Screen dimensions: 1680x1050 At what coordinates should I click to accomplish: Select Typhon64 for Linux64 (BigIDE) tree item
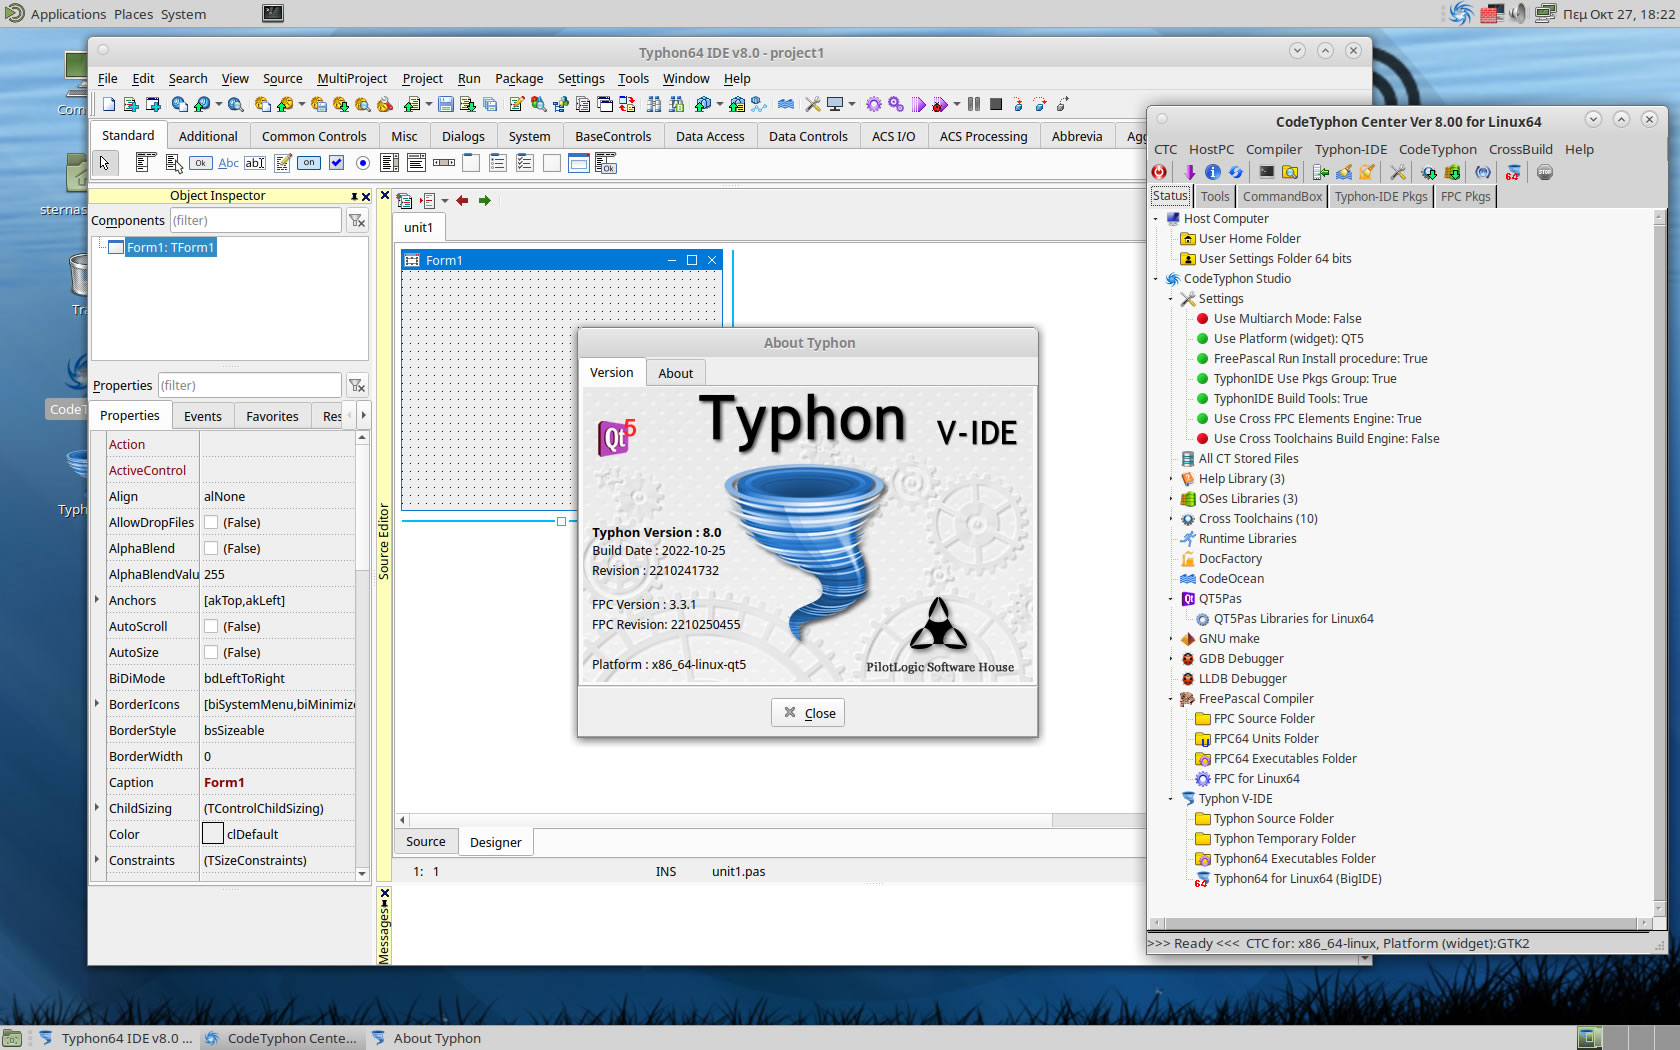pos(1297,879)
